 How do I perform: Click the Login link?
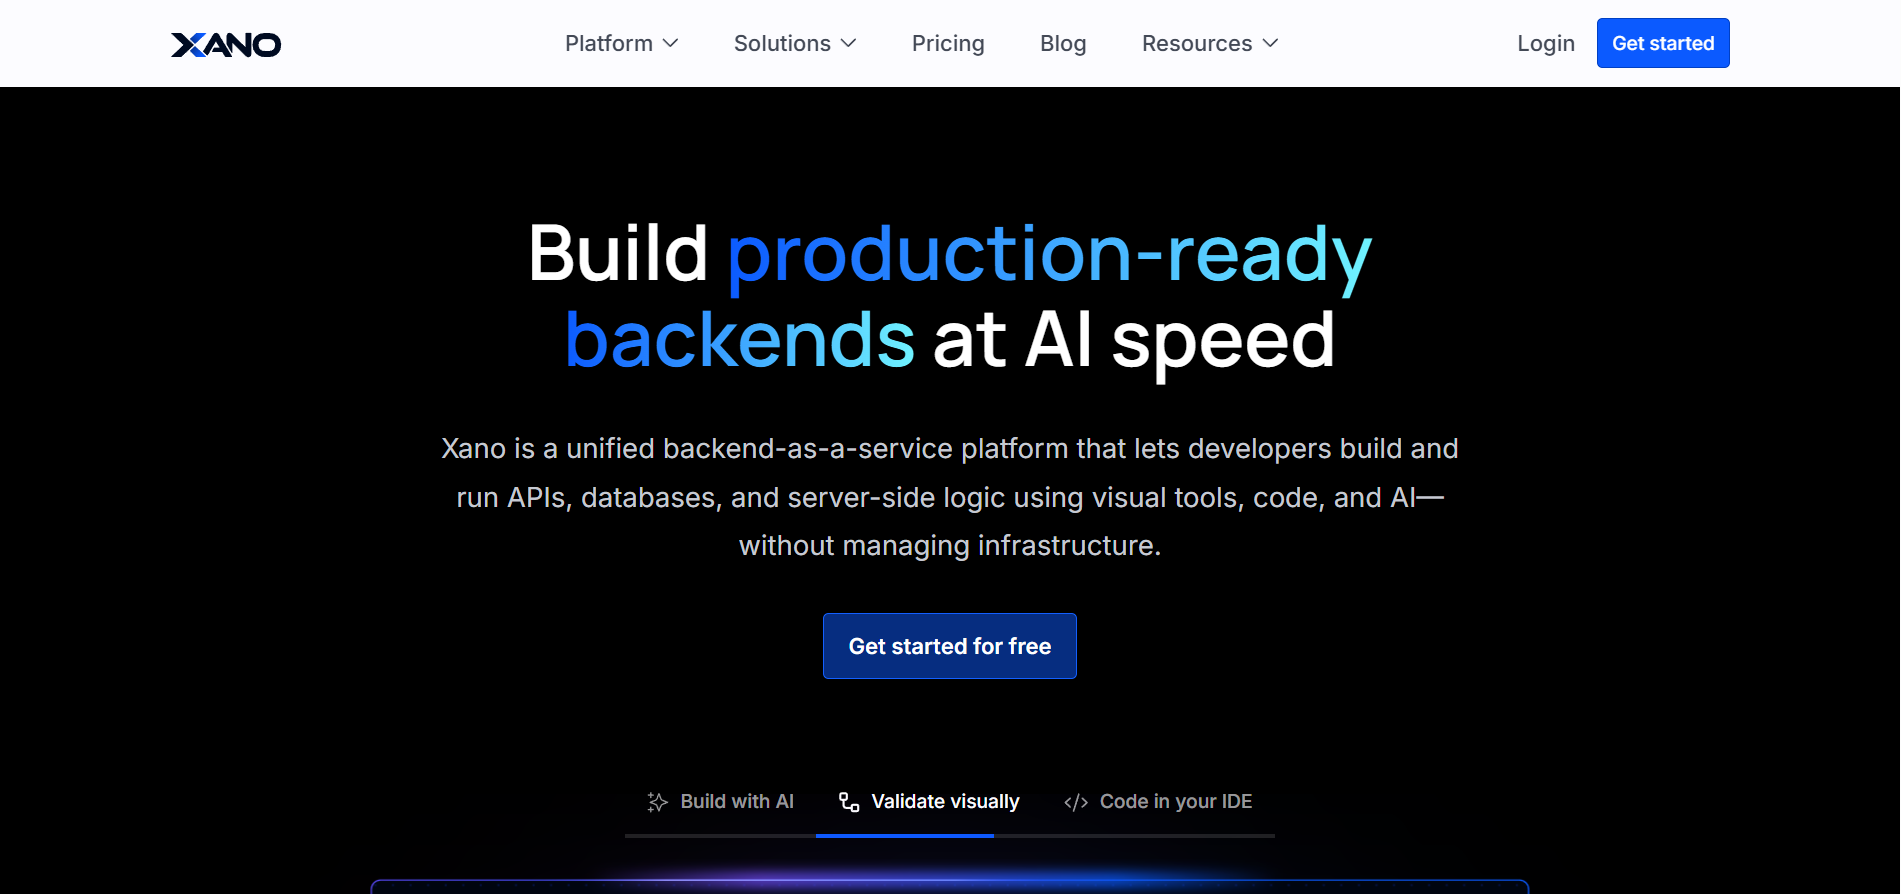click(x=1545, y=43)
